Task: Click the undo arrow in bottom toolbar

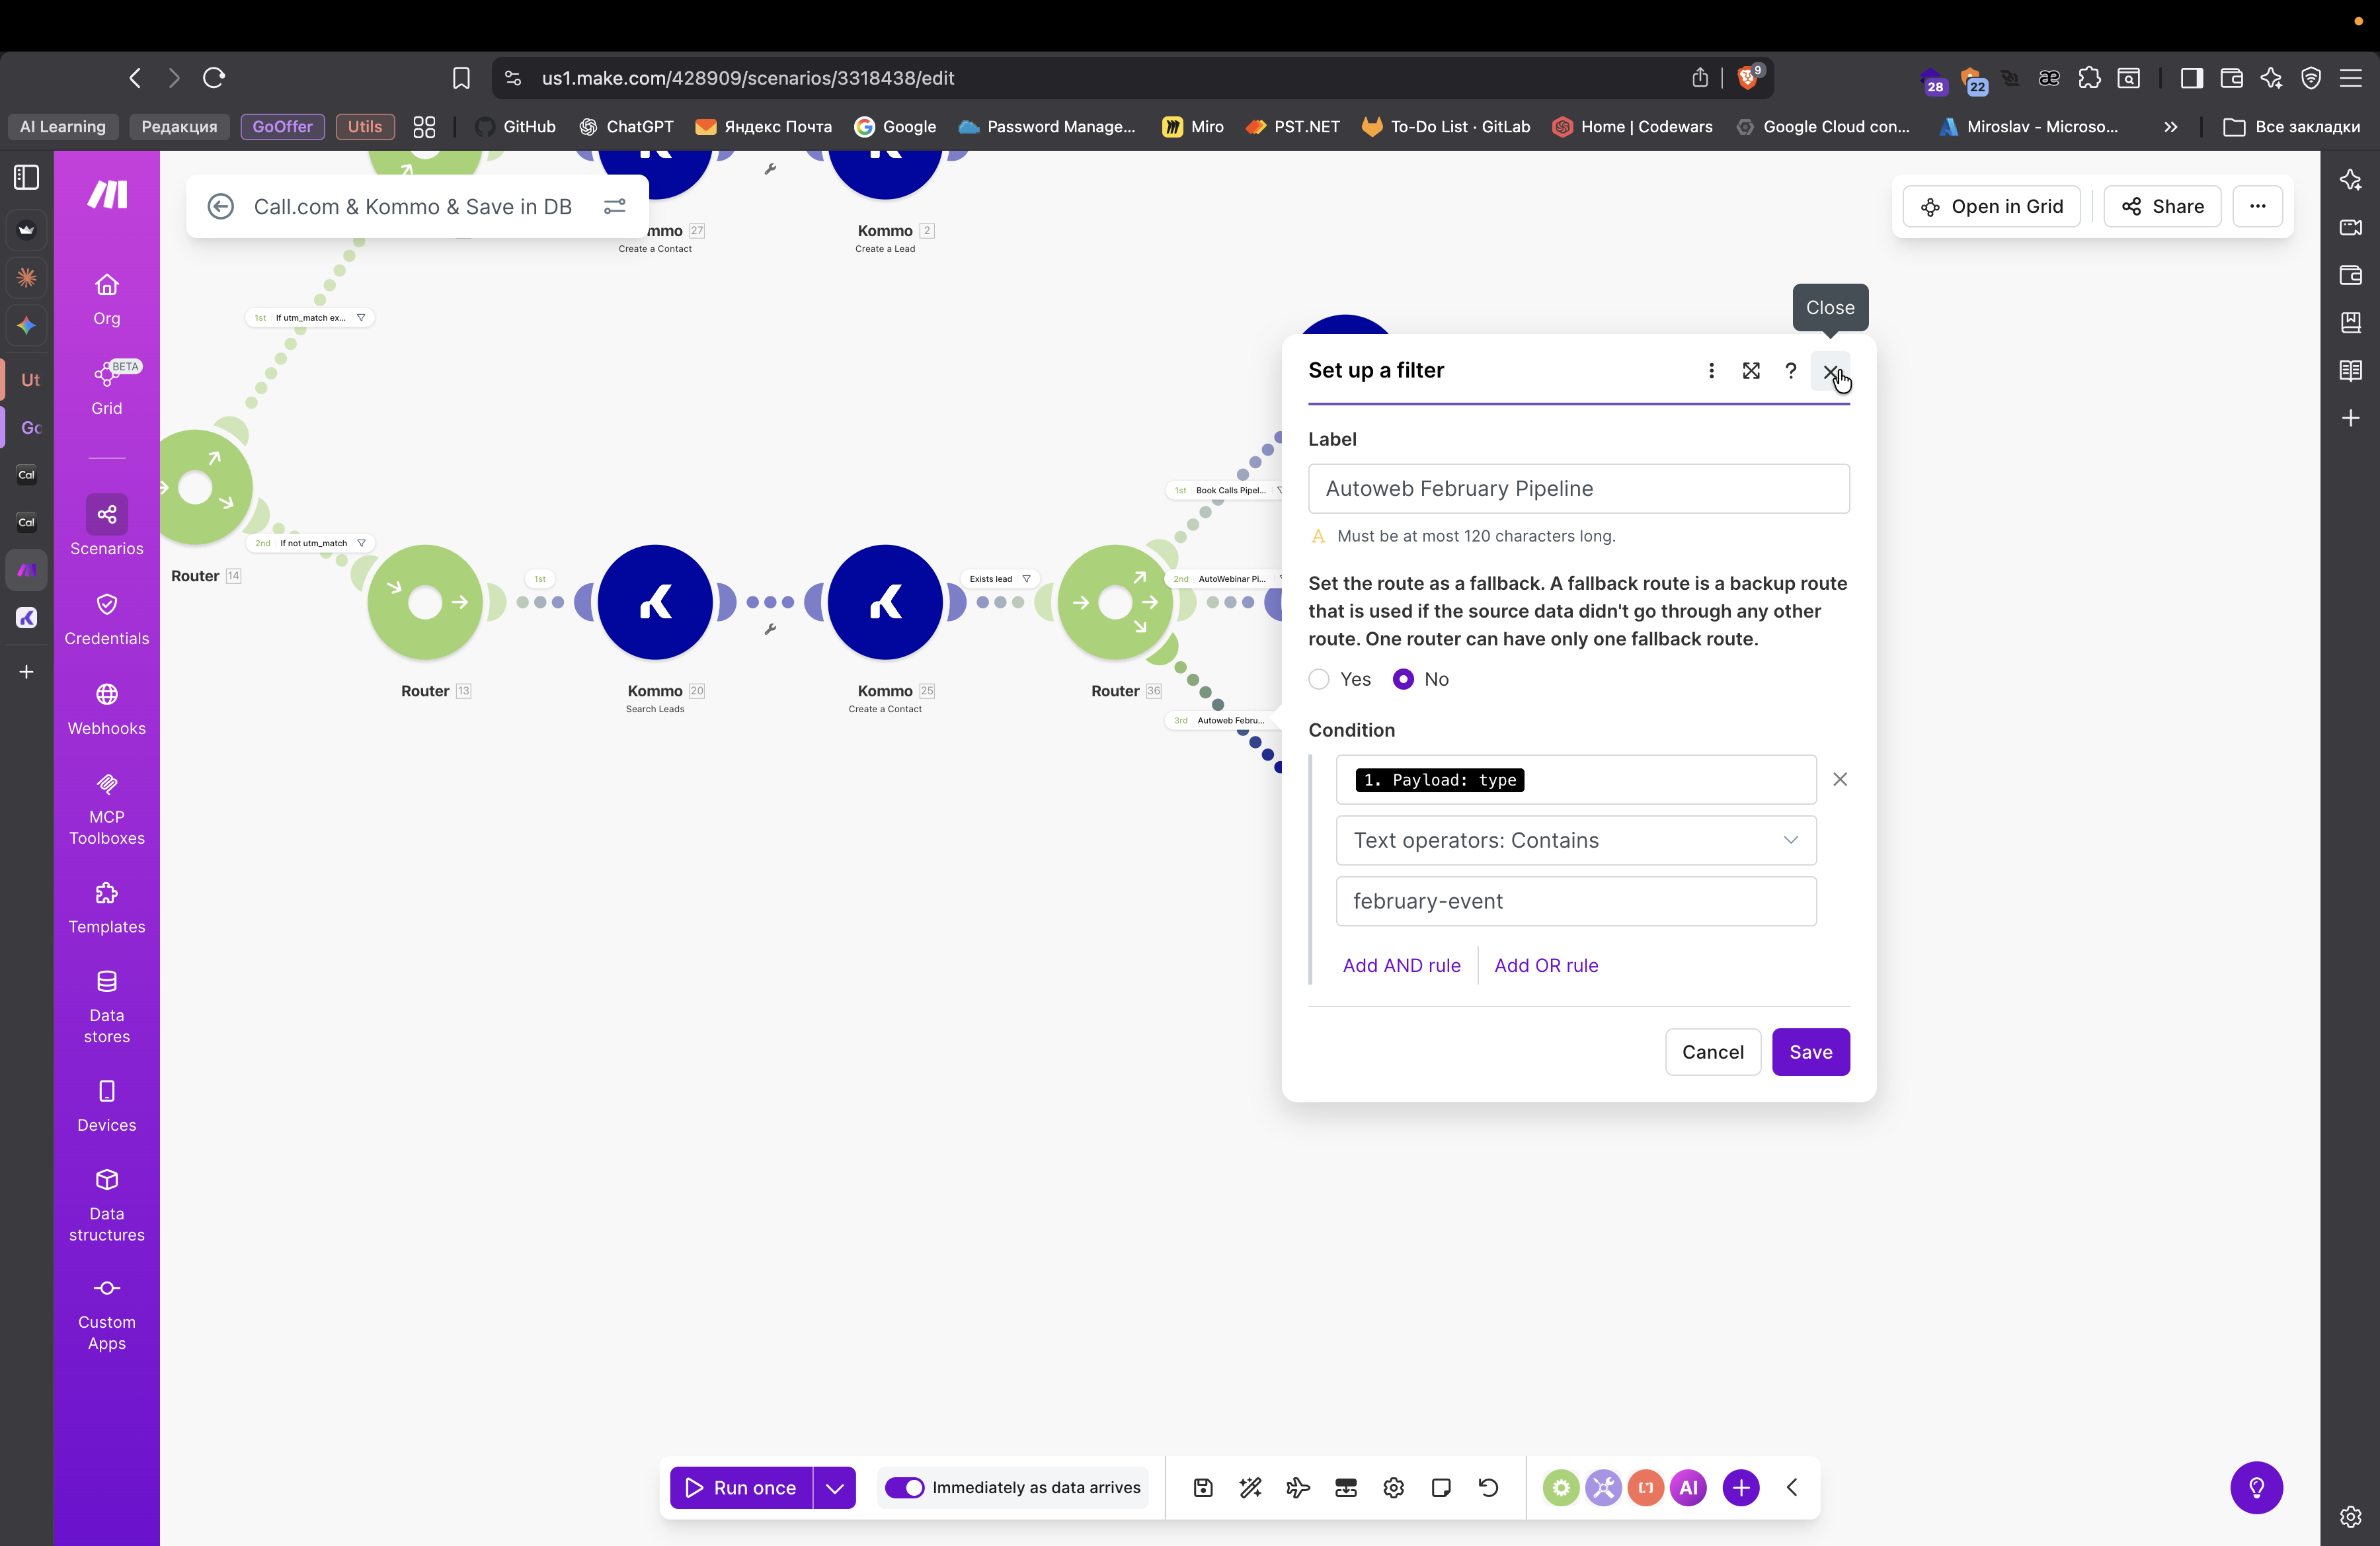Action: click(x=1488, y=1487)
